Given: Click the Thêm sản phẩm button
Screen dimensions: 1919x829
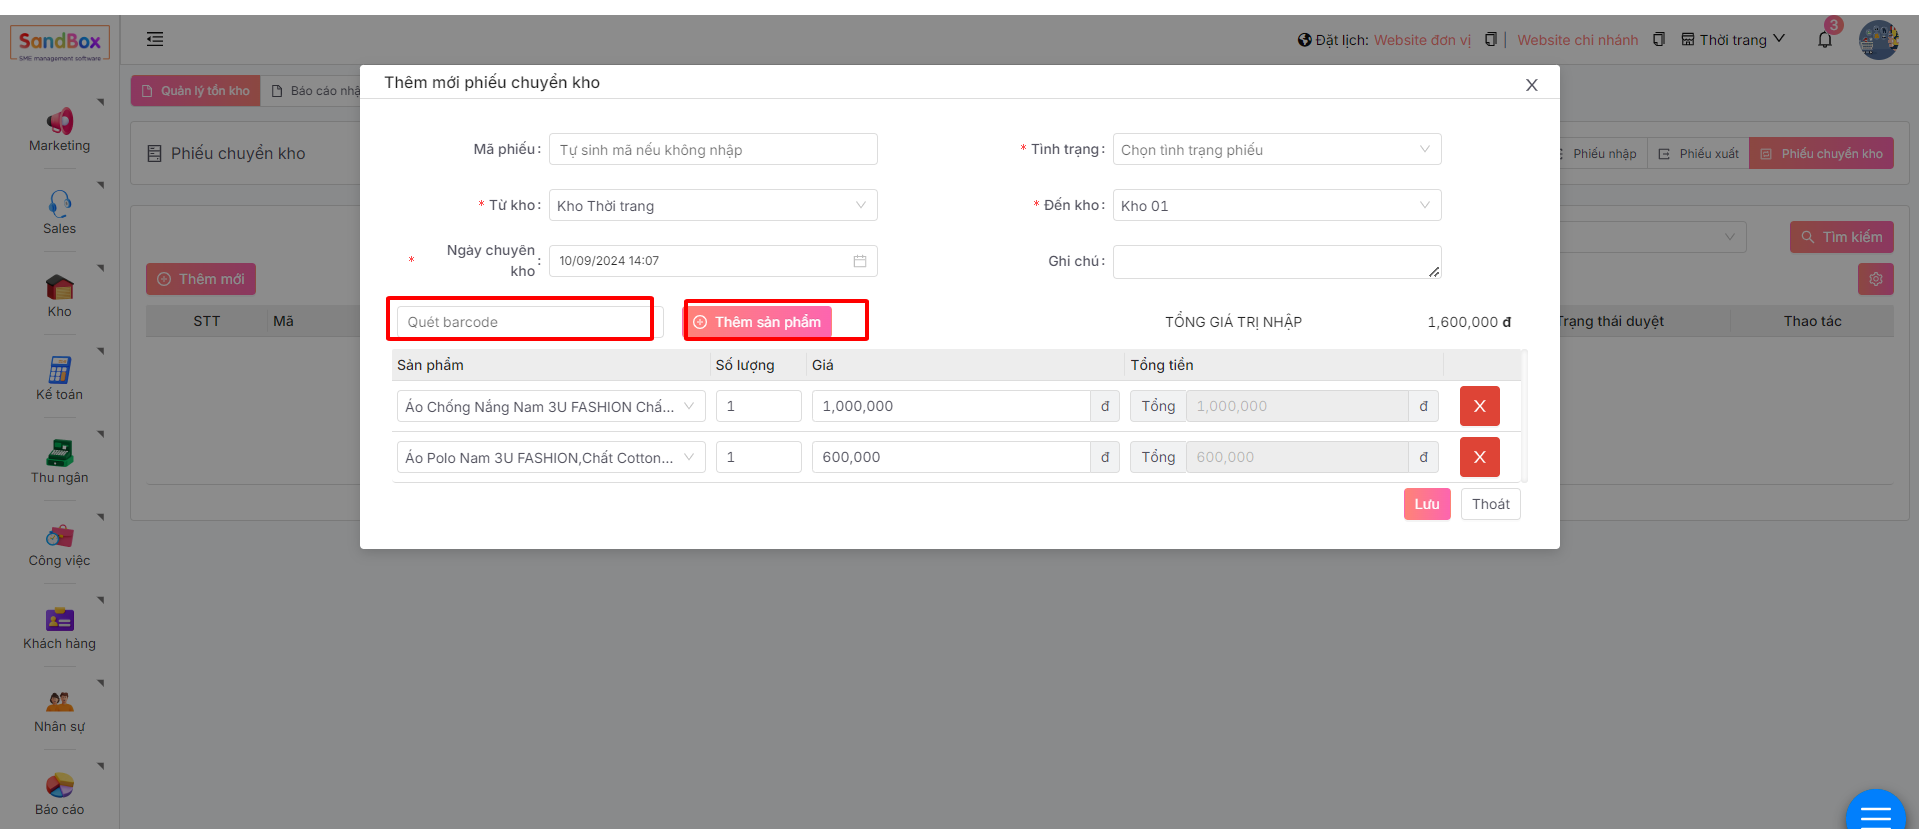Looking at the screenshot, I should (758, 322).
